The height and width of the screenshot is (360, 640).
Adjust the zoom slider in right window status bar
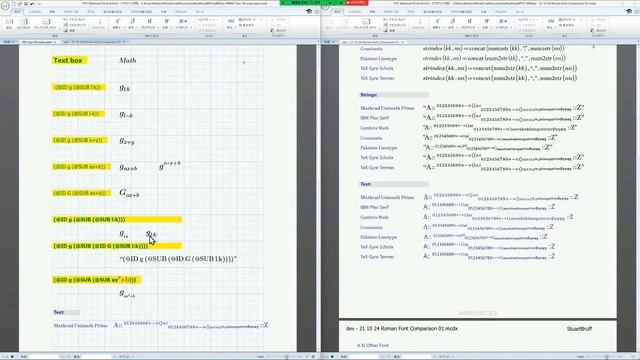607,357
